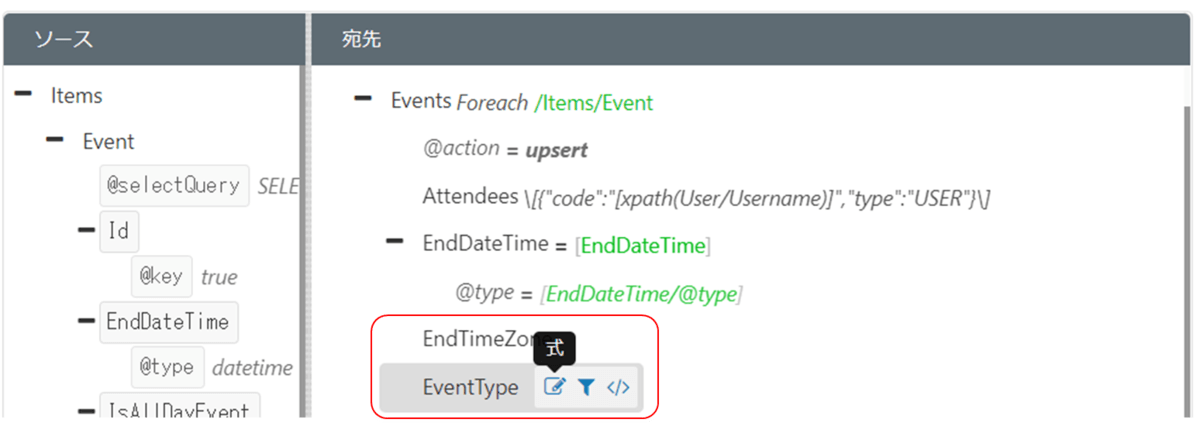Collapse the Id node in source panel
Screen dimensions: 1200x426
pos(87,231)
